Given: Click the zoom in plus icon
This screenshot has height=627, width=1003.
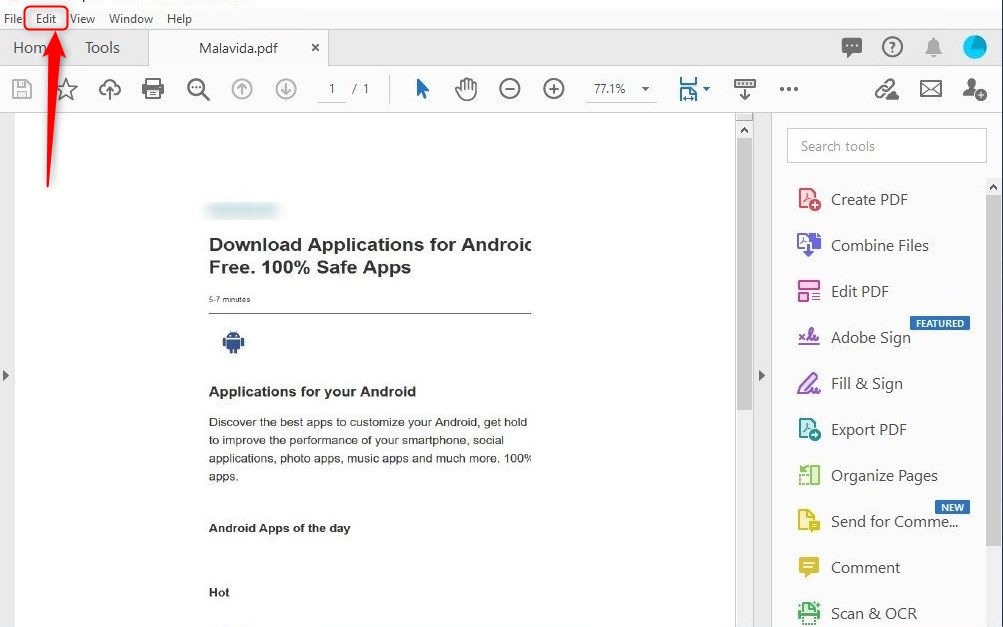Looking at the screenshot, I should pyautogui.click(x=554, y=89).
